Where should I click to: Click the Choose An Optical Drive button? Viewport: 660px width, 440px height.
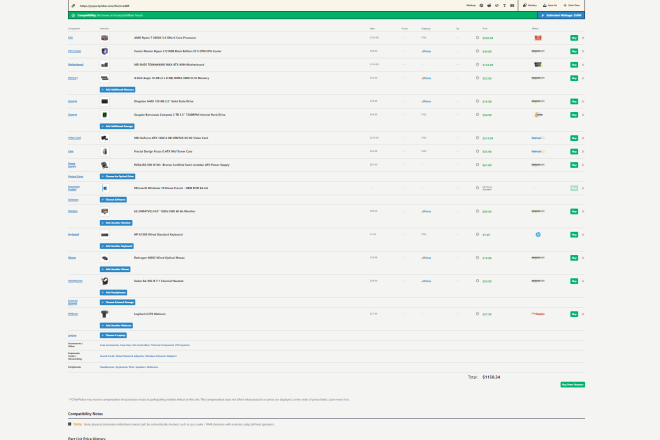click(x=117, y=176)
